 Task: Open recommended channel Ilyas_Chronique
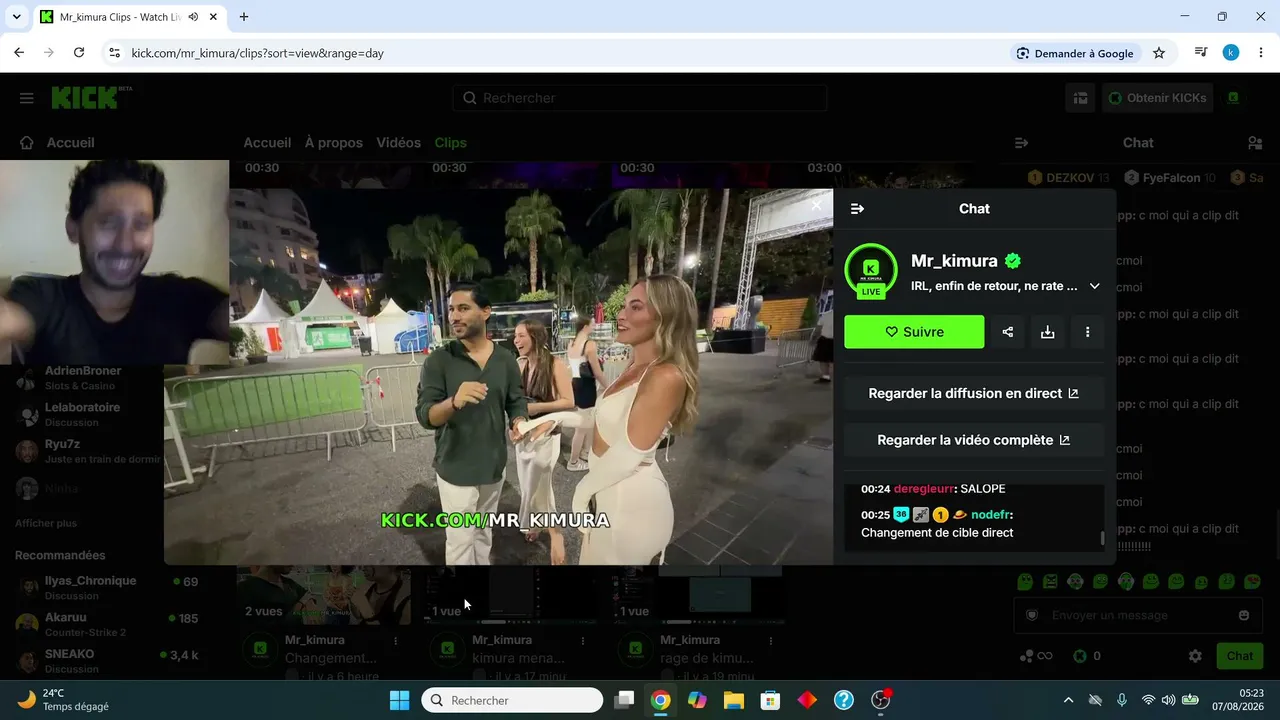[107, 587]
